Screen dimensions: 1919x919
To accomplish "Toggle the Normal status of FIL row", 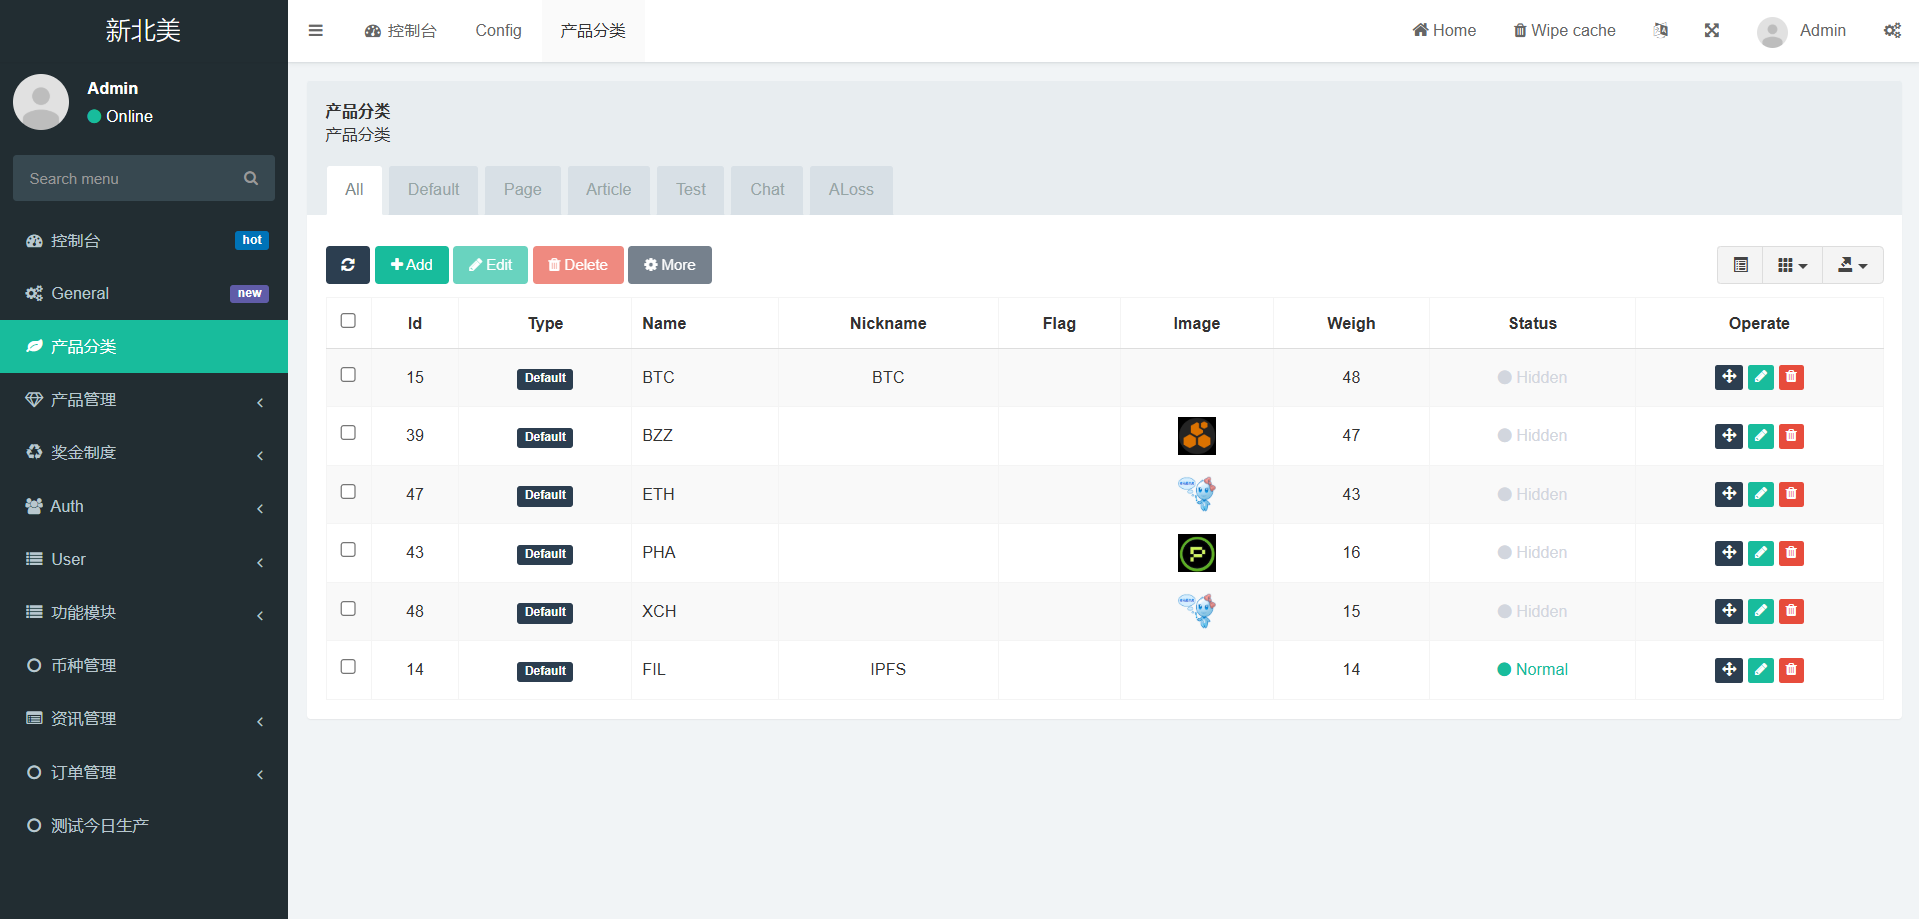I will point(1532,670).
